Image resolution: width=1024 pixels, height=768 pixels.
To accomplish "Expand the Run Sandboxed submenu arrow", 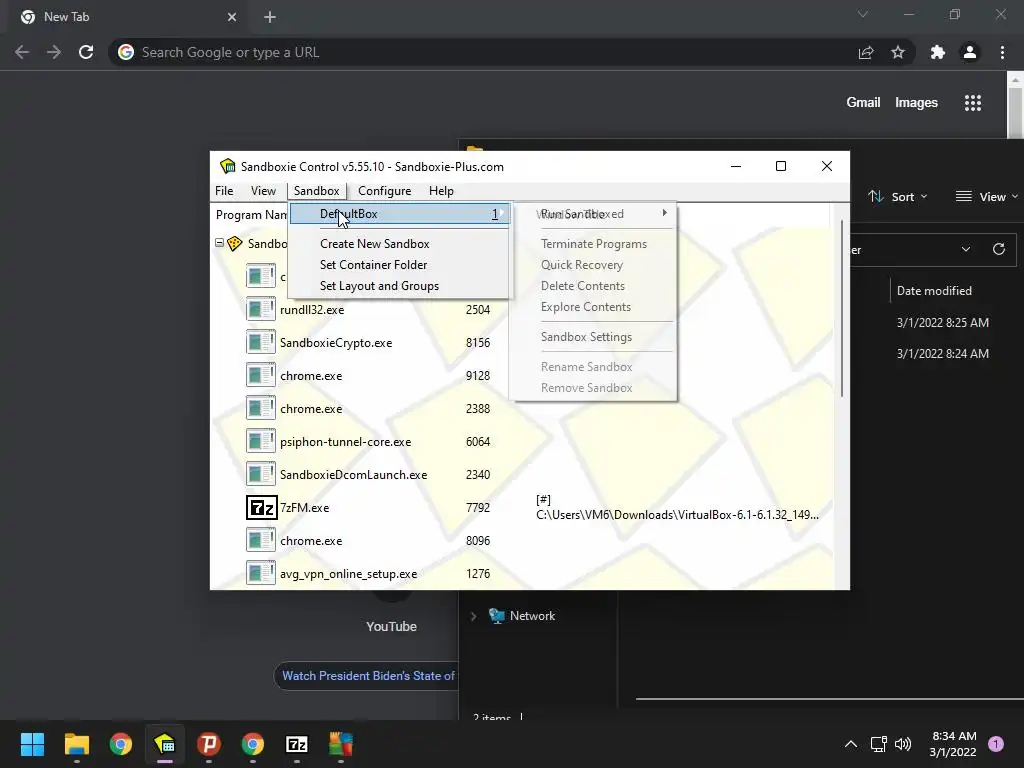I will [x=665, y=213].
